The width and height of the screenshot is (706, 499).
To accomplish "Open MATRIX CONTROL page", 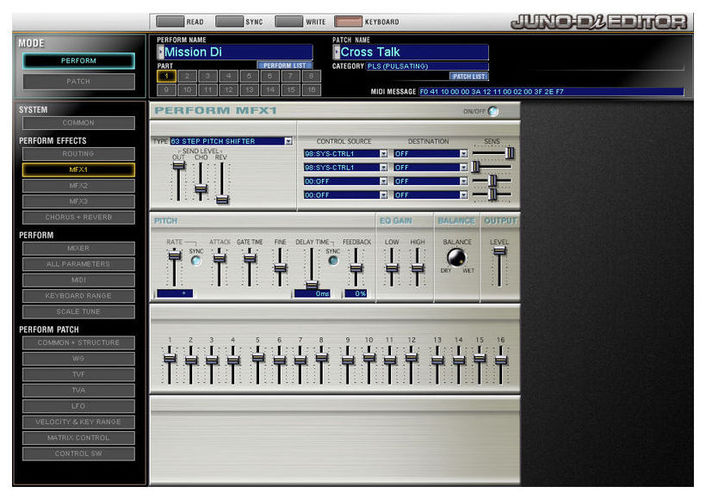I will point(78,437).
